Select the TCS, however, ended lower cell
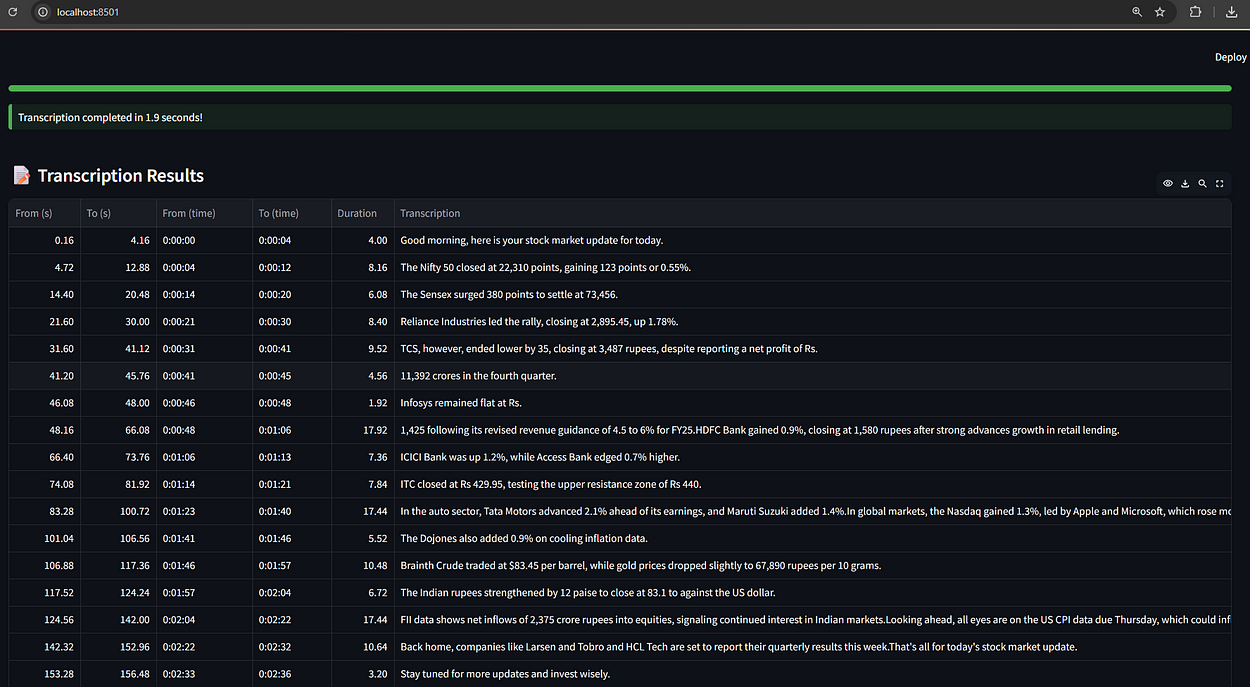Screen dimensions: 1250x687 (x=812, y=348)
